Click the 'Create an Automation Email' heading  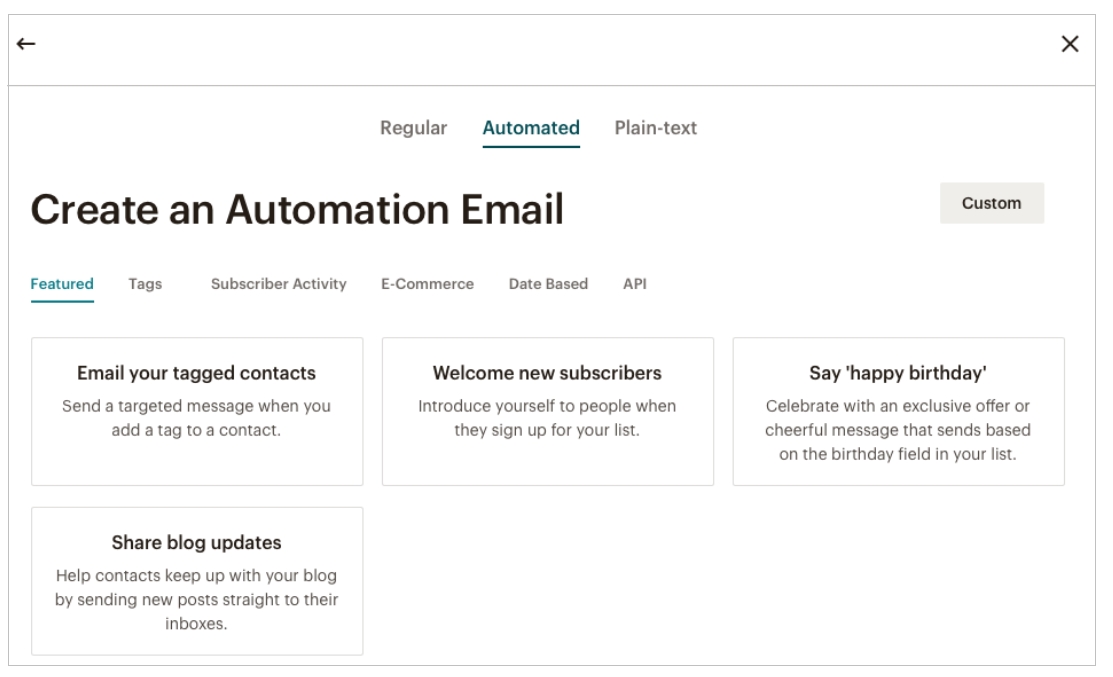(297, 210)
